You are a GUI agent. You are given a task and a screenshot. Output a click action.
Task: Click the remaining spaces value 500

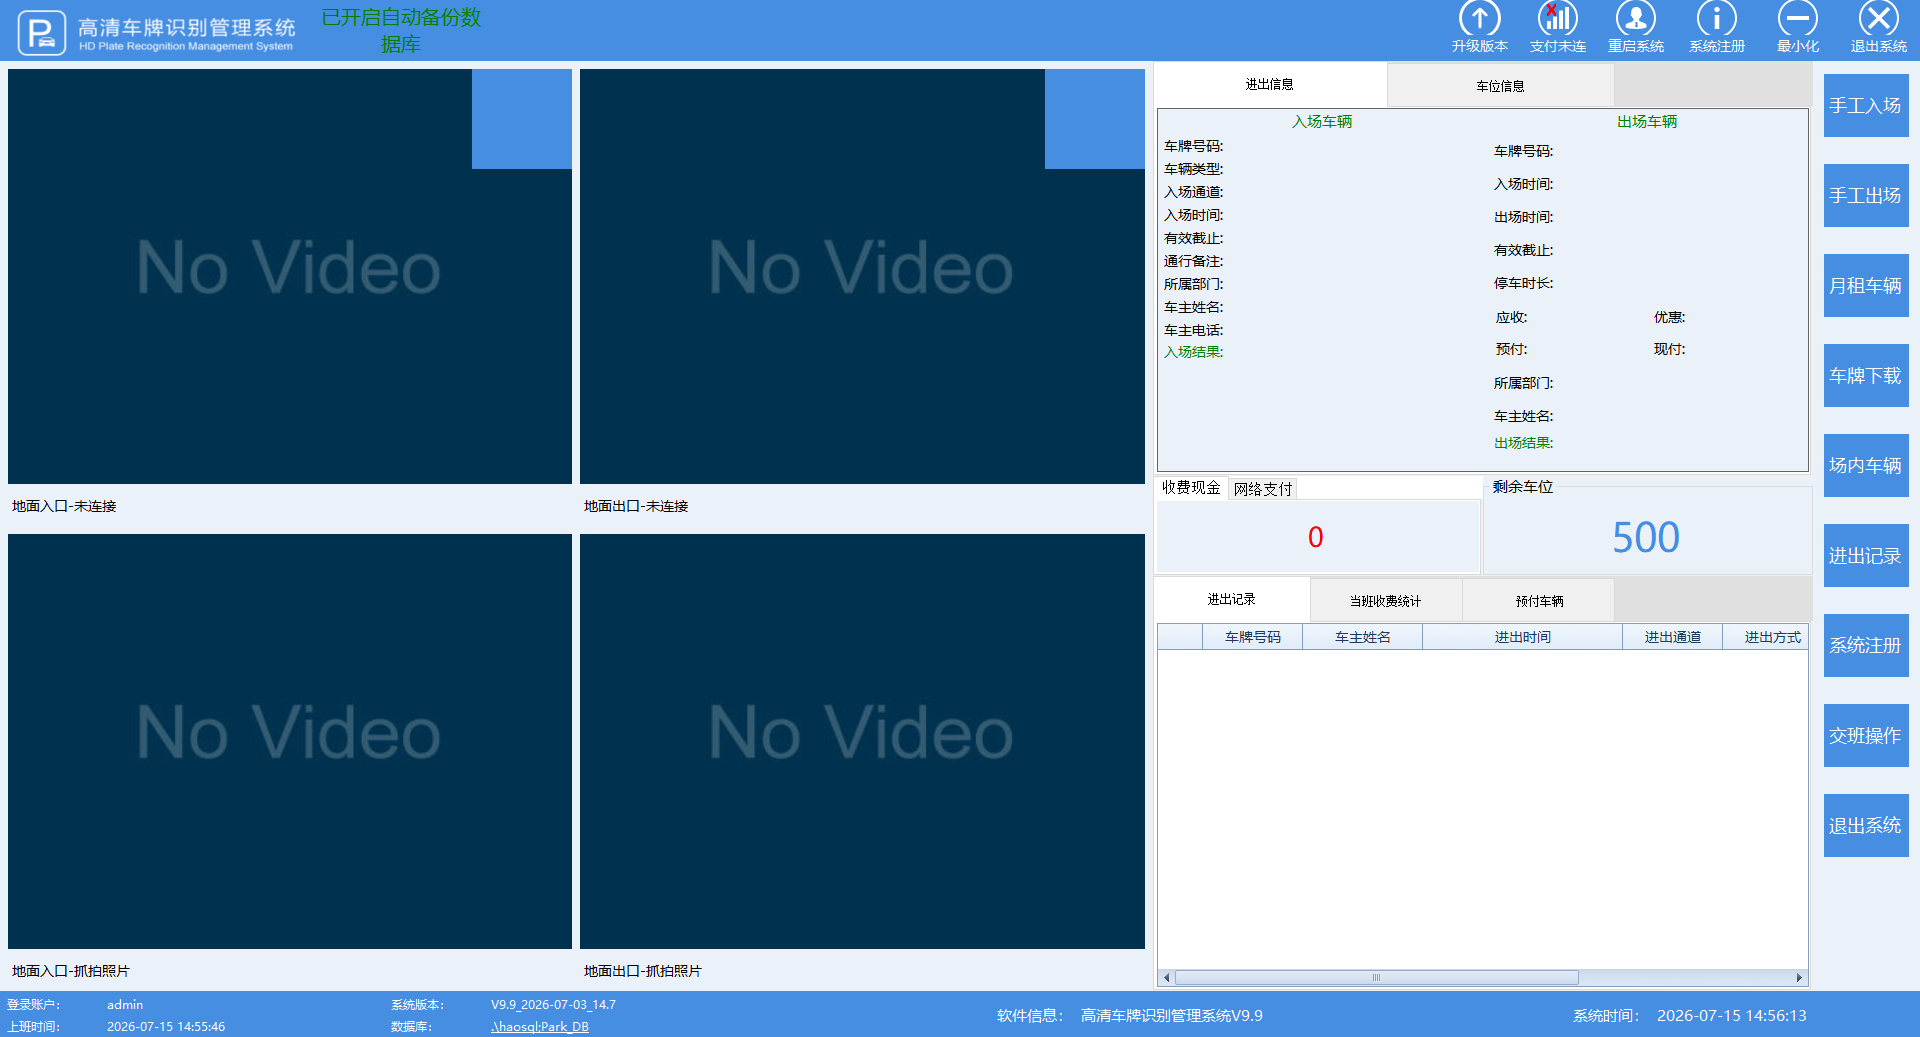[1646, 538]
